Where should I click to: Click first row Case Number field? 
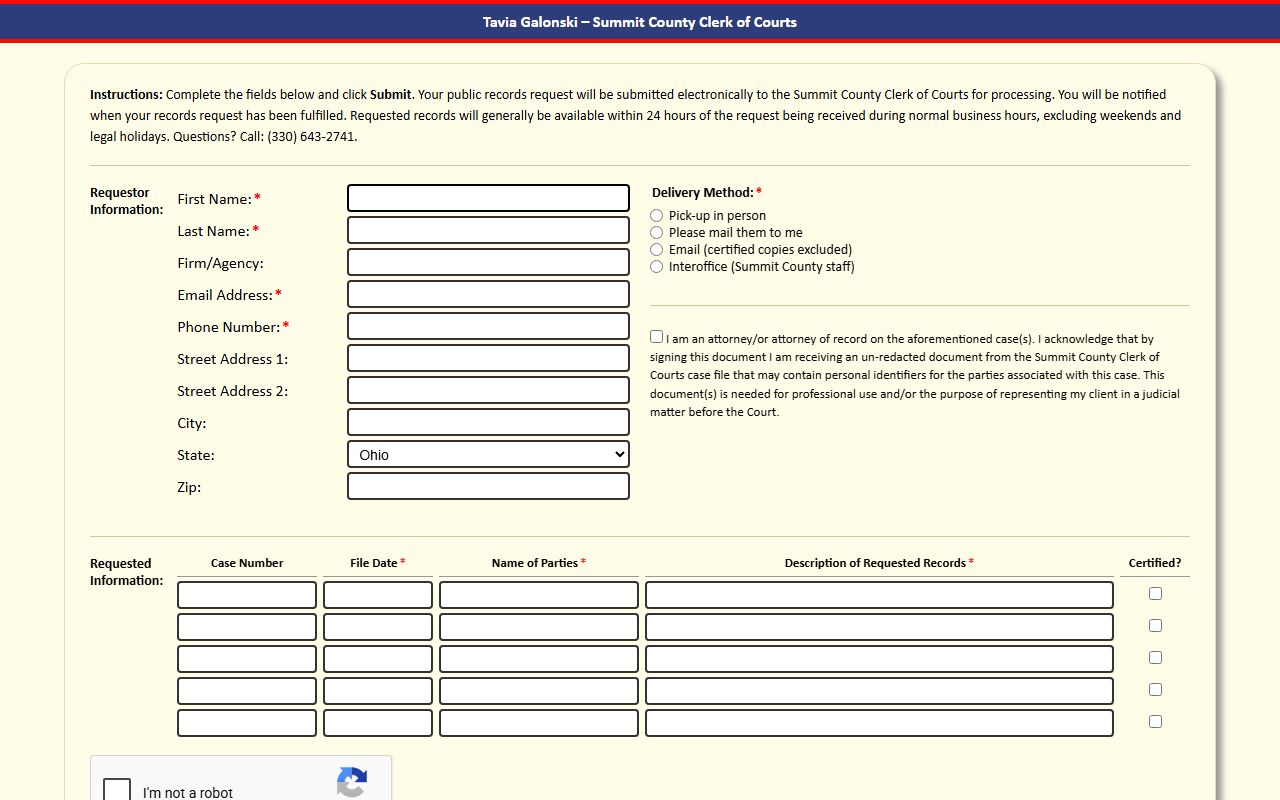(x=247, y=595)
